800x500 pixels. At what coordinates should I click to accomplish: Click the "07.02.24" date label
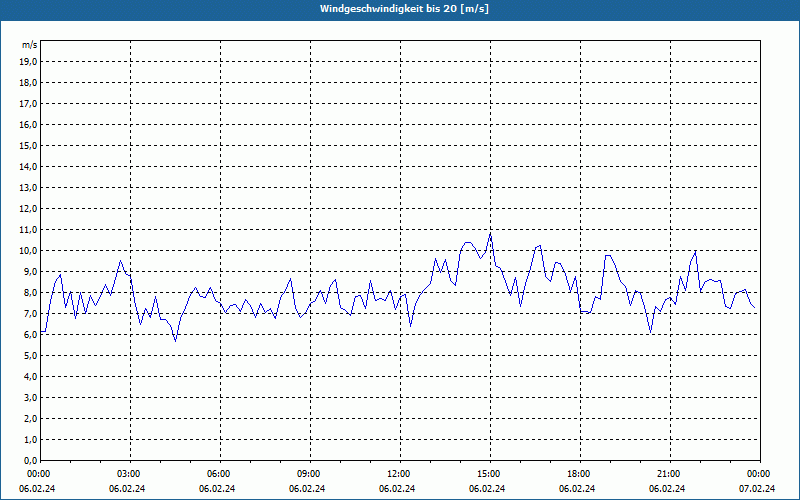click(757, 489)
